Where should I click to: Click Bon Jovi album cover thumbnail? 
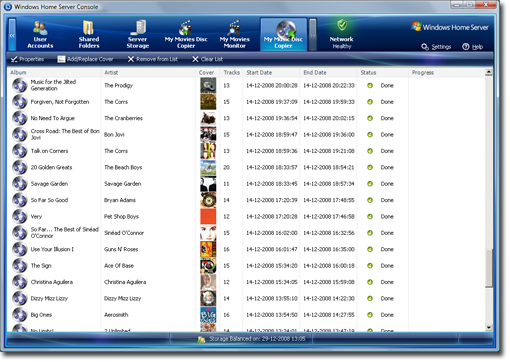[208, 134]
